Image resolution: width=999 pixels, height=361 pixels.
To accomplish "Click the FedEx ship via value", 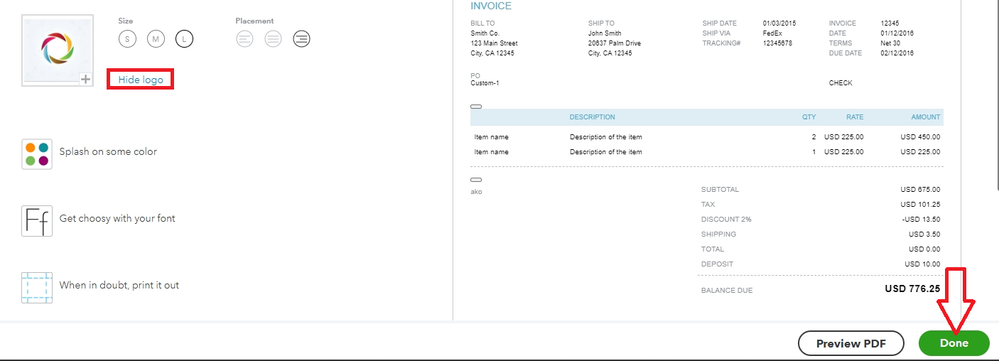I will [x=772, y=33].
